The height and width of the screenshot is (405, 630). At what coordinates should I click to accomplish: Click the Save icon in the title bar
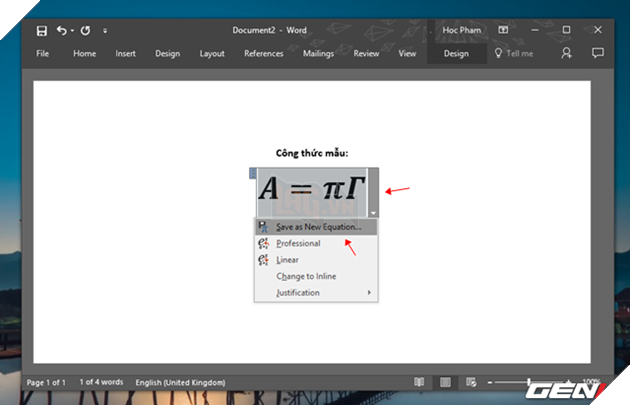tap(42, 31)
